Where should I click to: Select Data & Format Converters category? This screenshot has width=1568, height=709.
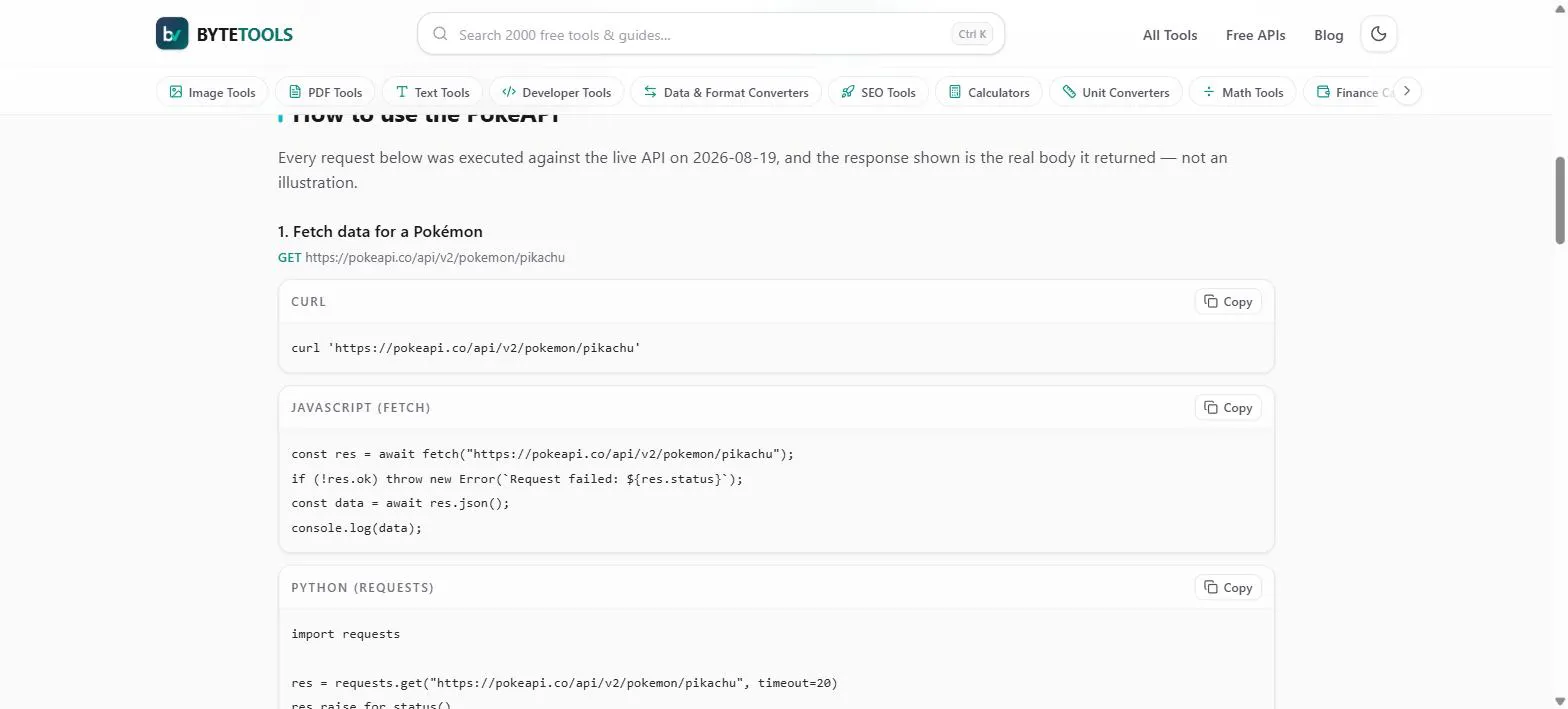point(726,92)
